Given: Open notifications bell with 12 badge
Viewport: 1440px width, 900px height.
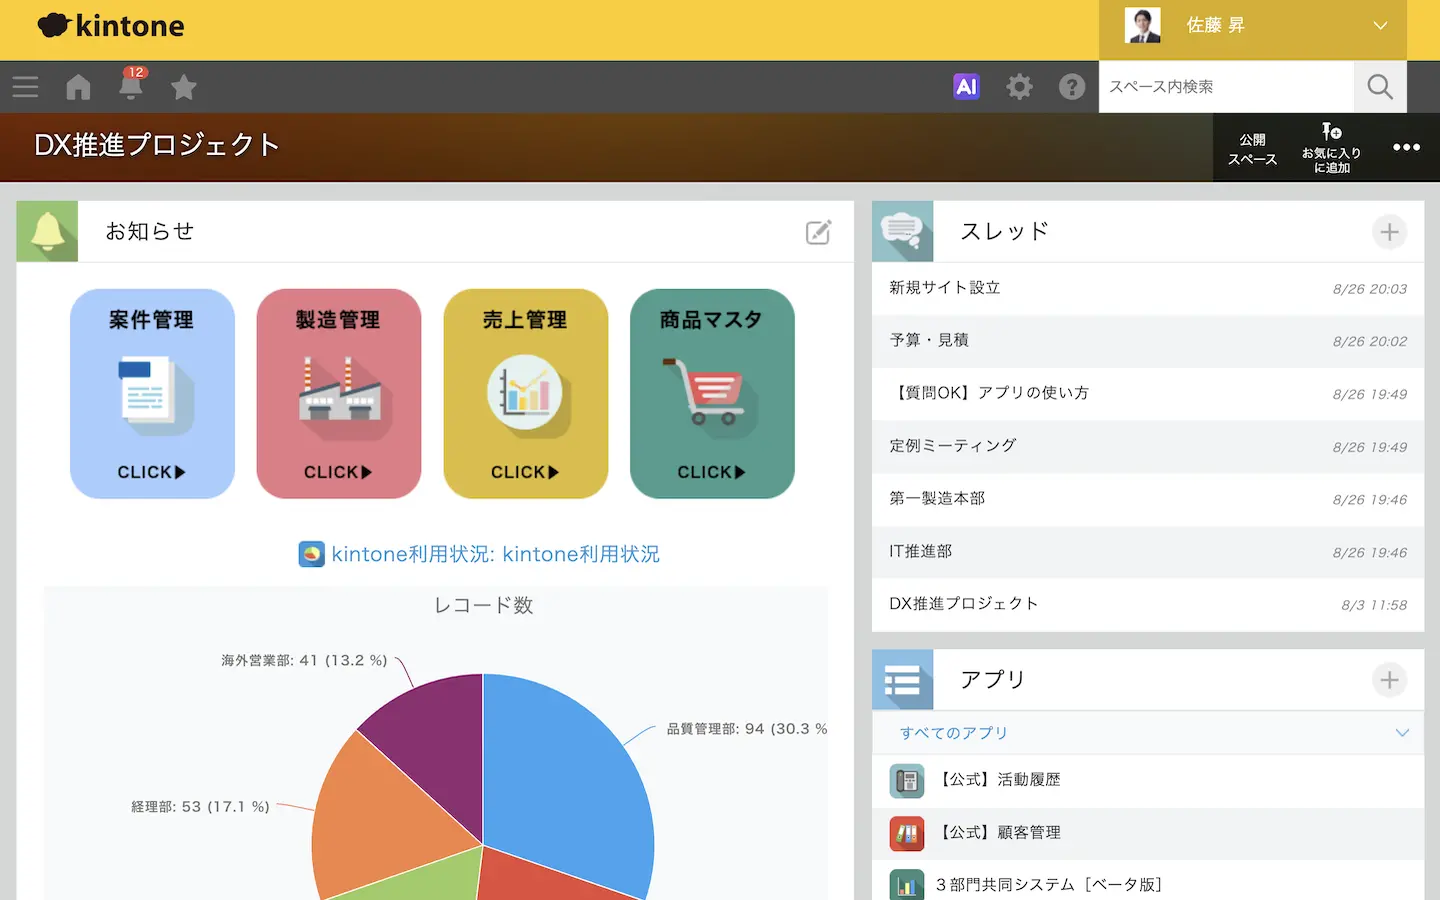Looking at the screenshot, I should (131, 86).
